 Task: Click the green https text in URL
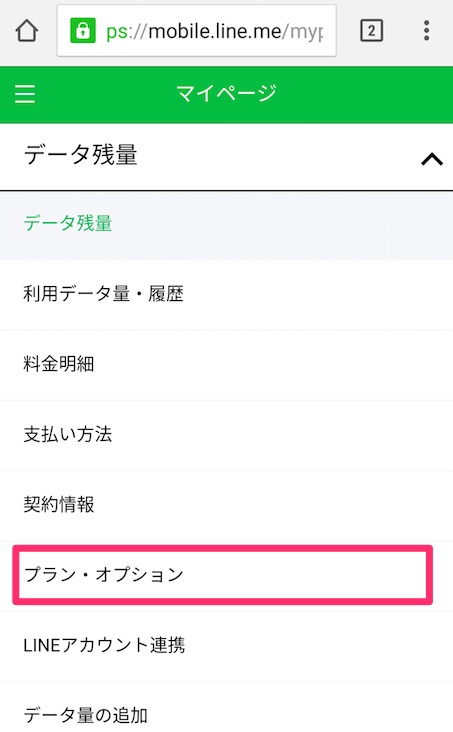click(x=116, y=33)
